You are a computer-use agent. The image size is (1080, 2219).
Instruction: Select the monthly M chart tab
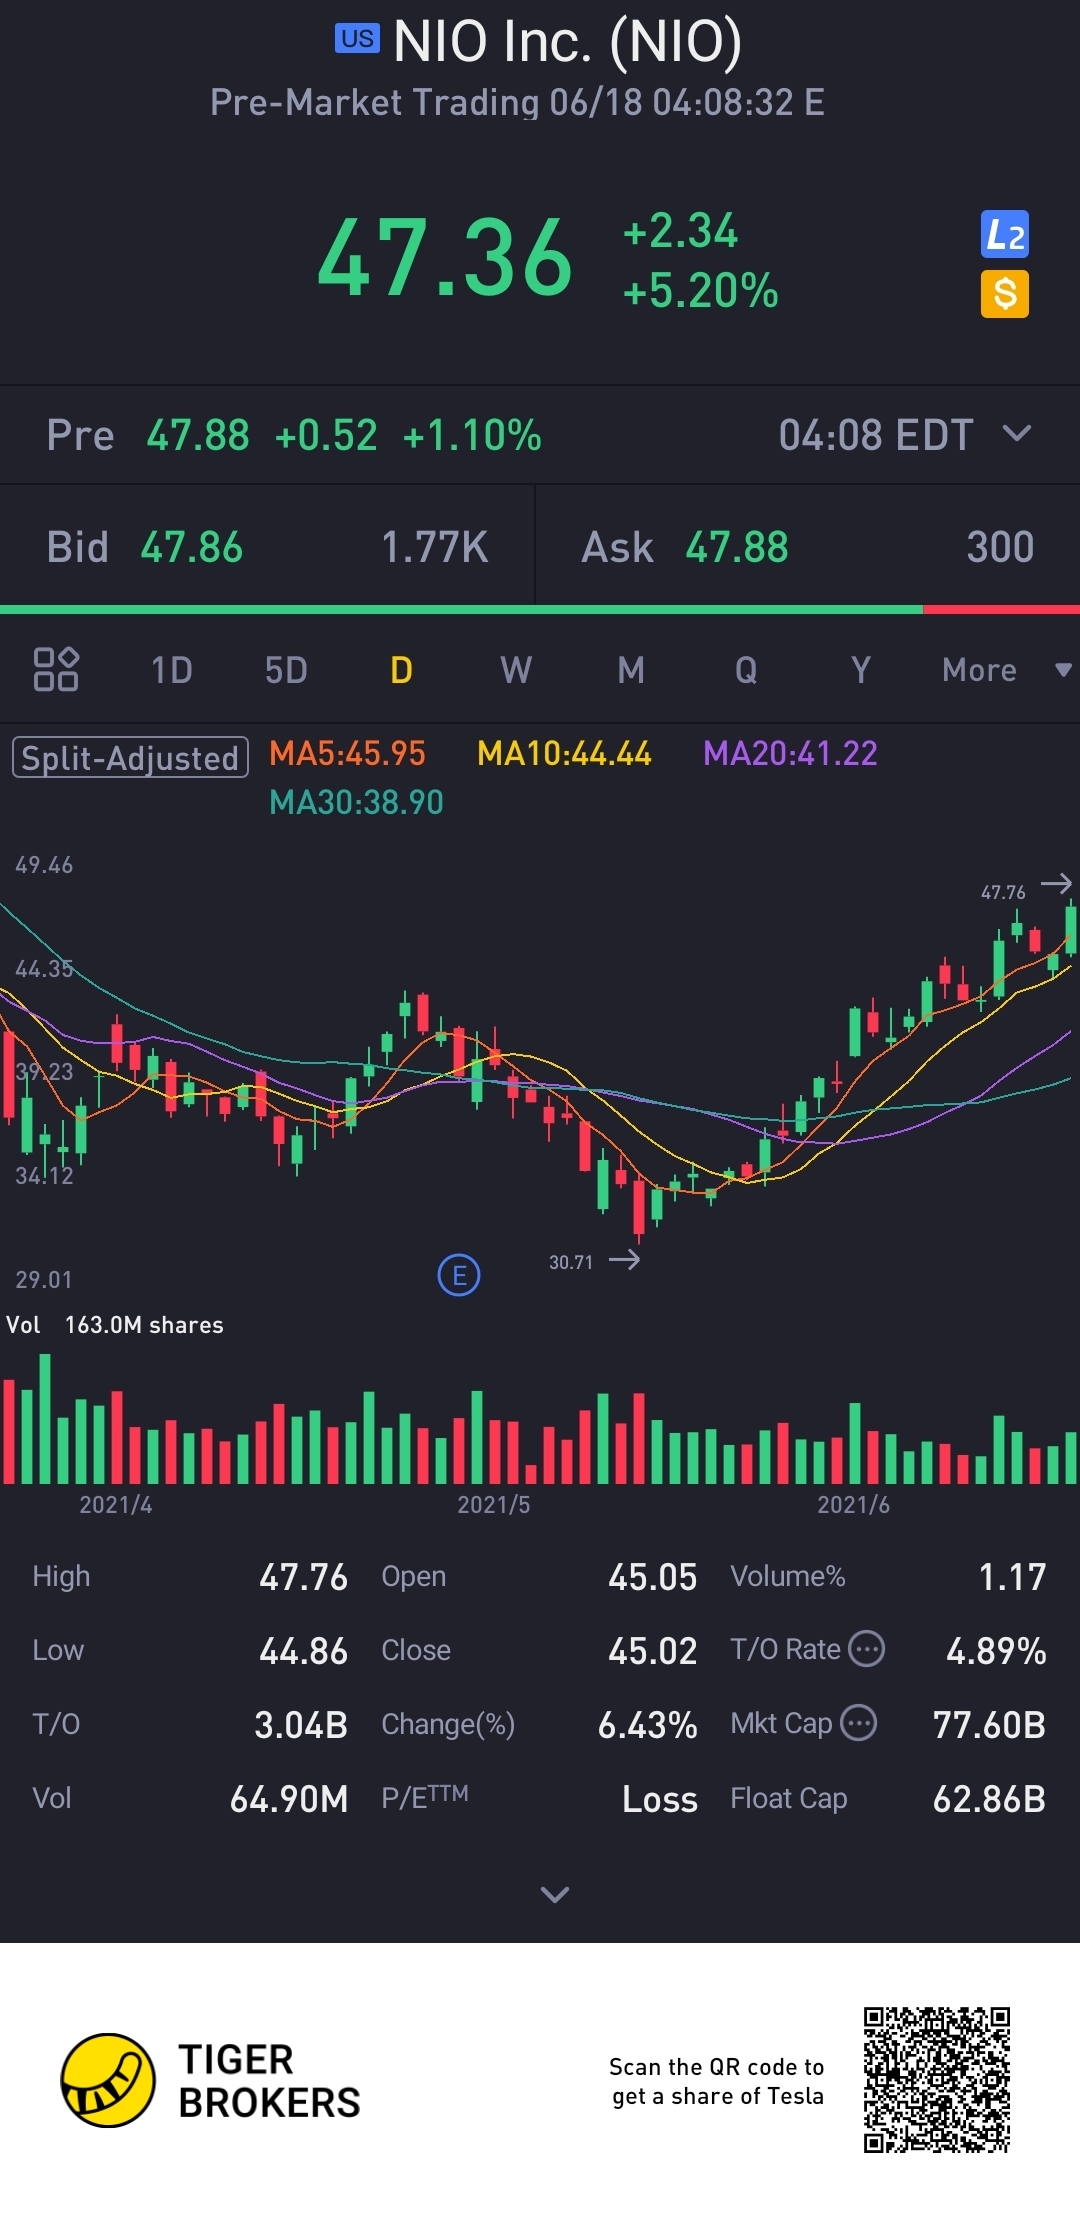tap(631, 670)
